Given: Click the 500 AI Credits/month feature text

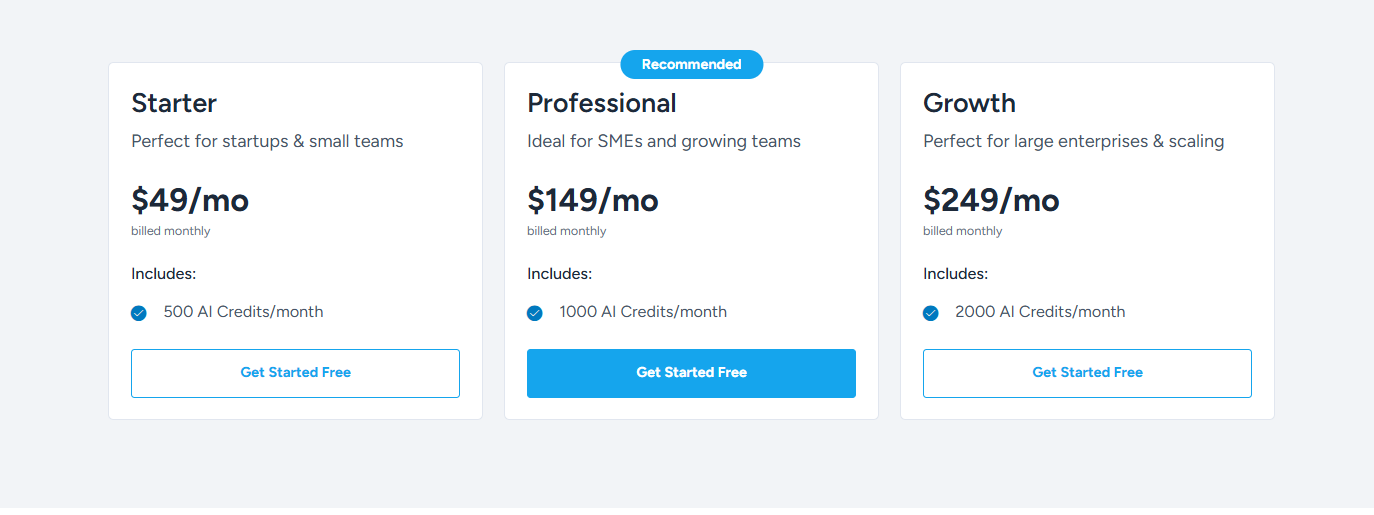Looking at the screenshot, I should pos(243,312).
